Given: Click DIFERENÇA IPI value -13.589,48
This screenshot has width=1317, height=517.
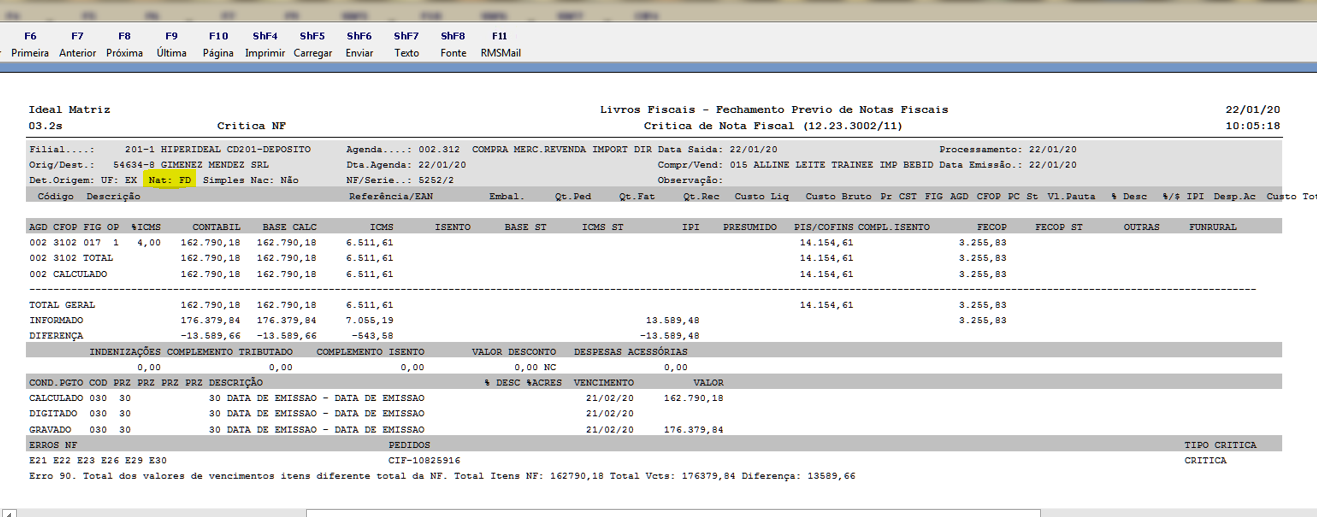Looking at the screenshot, I should point(669,336).
